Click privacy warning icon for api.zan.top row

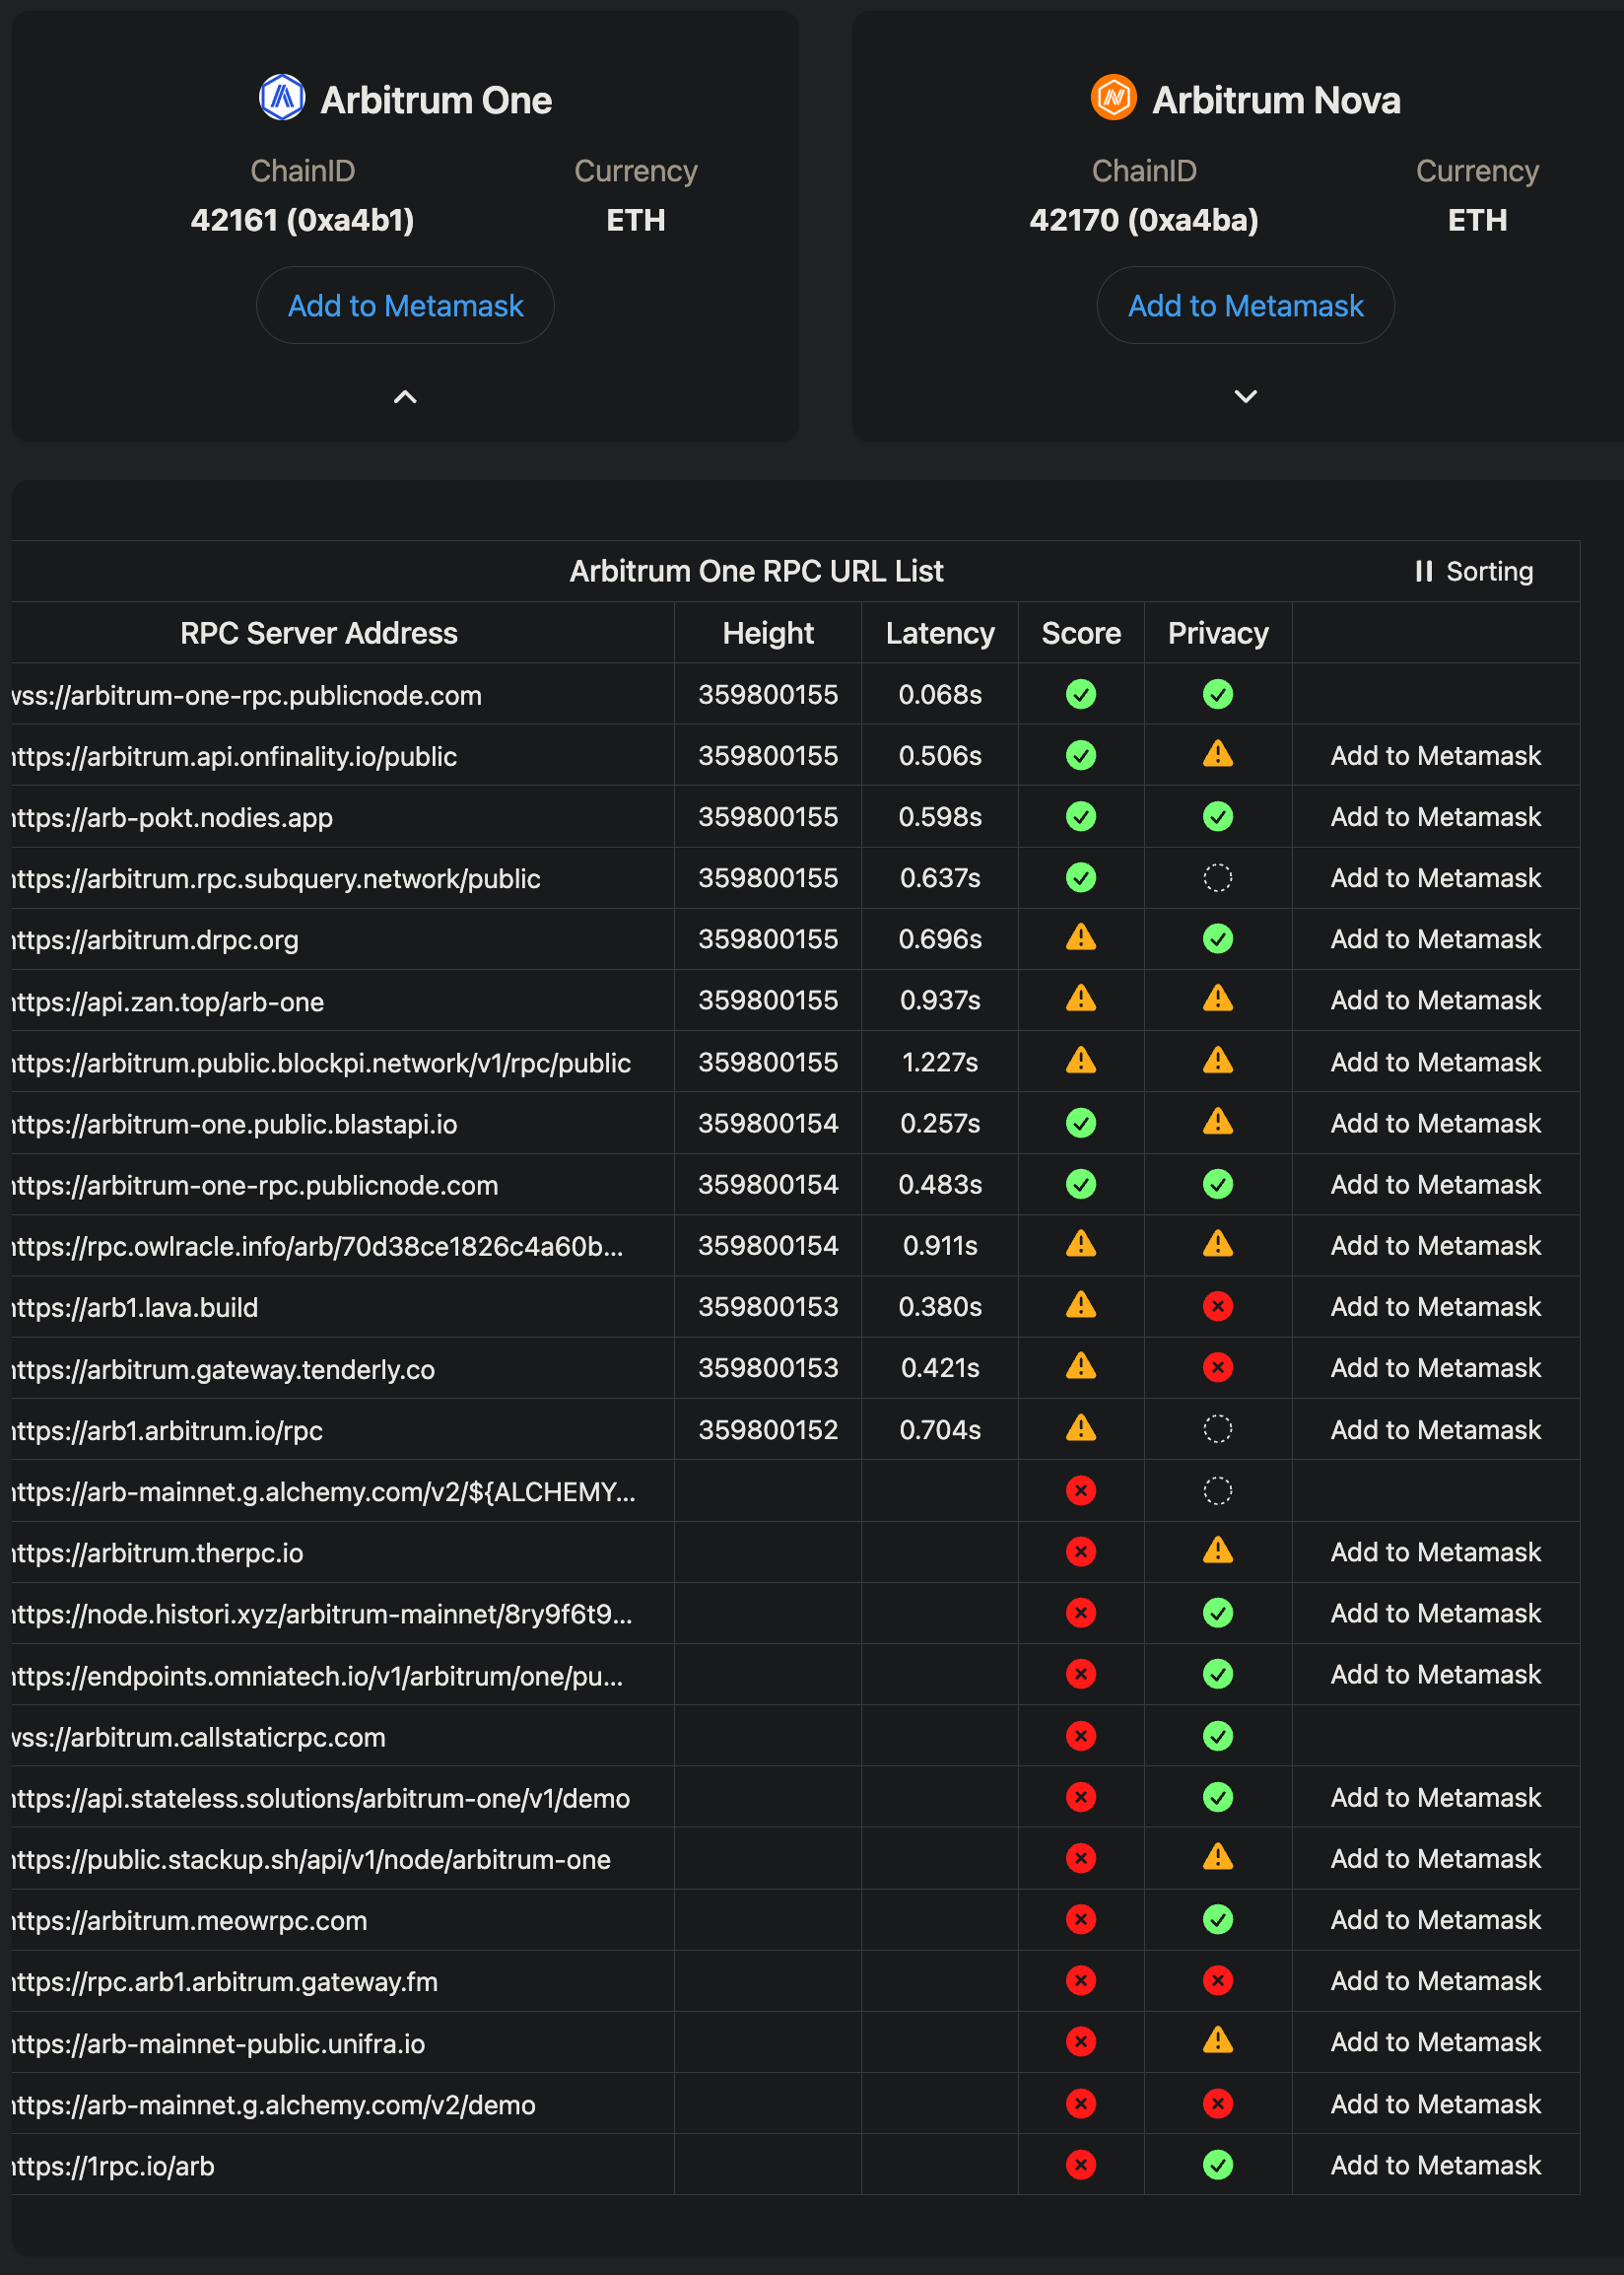click(1218, 999)
